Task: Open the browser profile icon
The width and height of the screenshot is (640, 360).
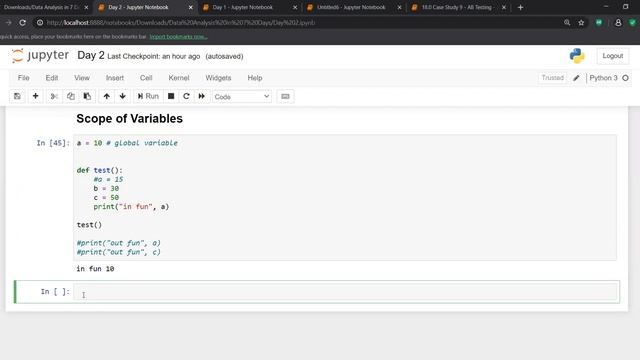Action: 618,23
